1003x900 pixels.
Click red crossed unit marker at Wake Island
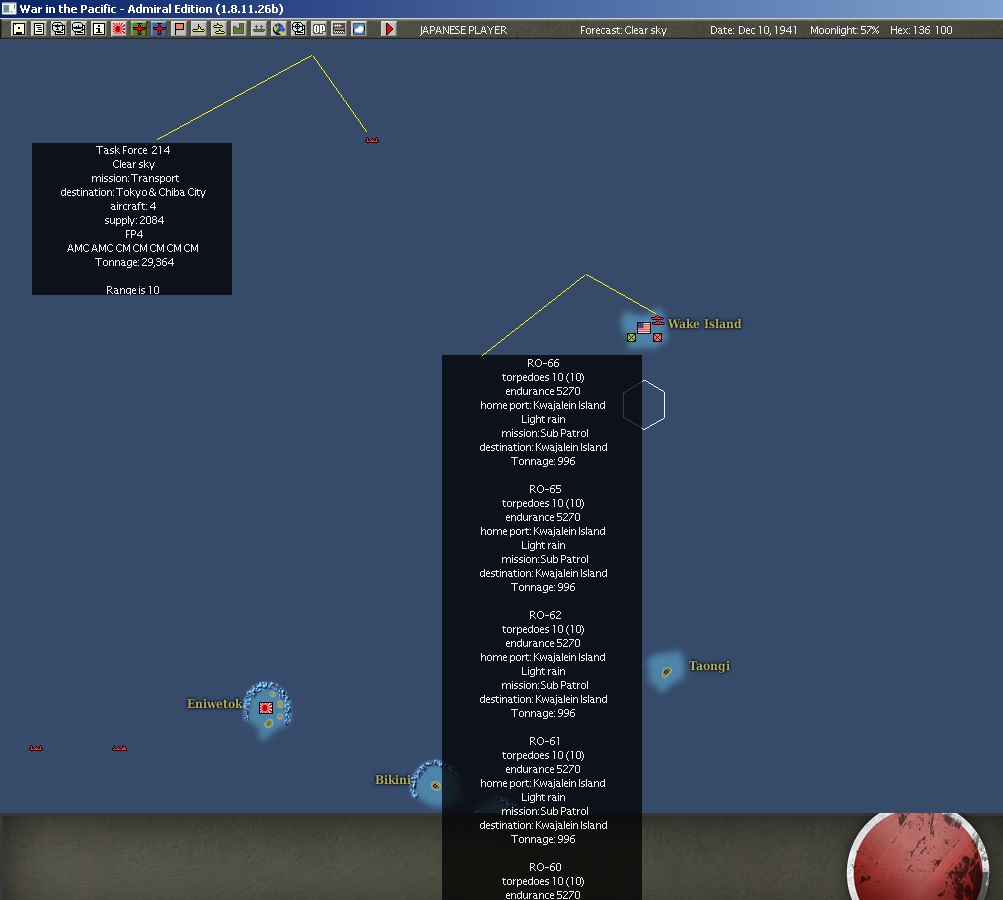(x=658, y=337)
